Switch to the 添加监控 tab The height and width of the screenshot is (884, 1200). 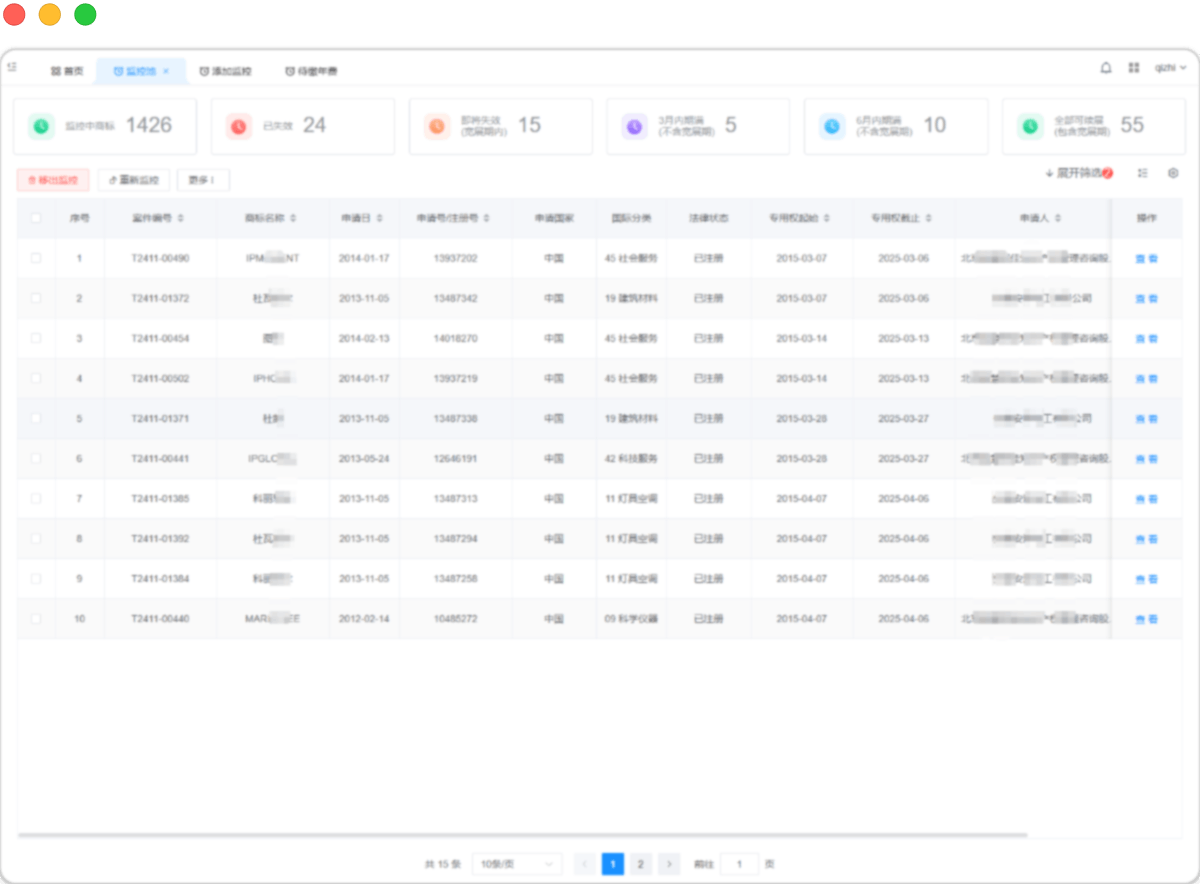point(225,71)
